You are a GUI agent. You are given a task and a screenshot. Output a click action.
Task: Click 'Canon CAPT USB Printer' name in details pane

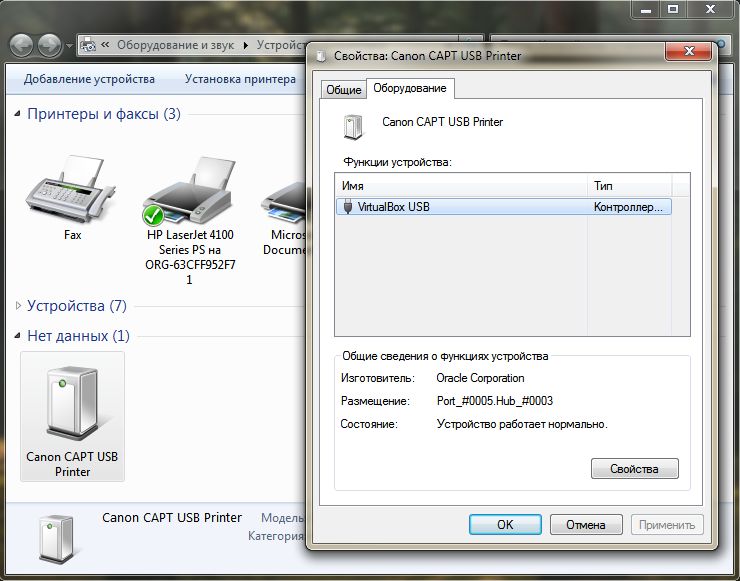click(172, 518)
